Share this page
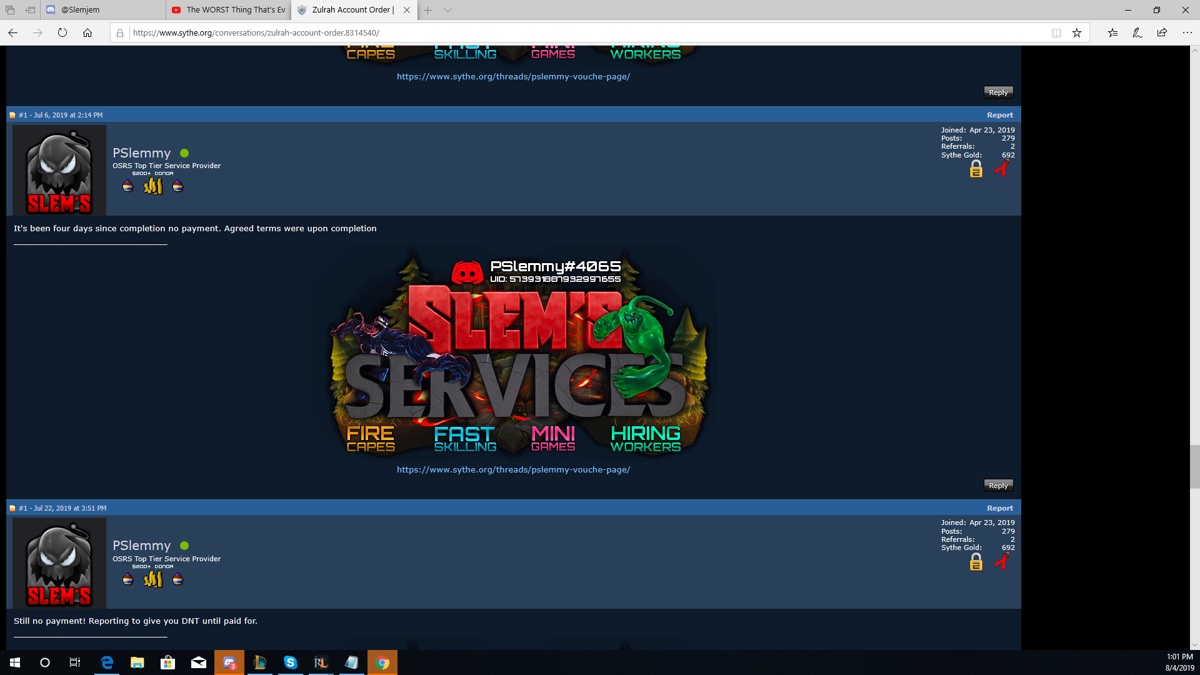 [1162, 33]
